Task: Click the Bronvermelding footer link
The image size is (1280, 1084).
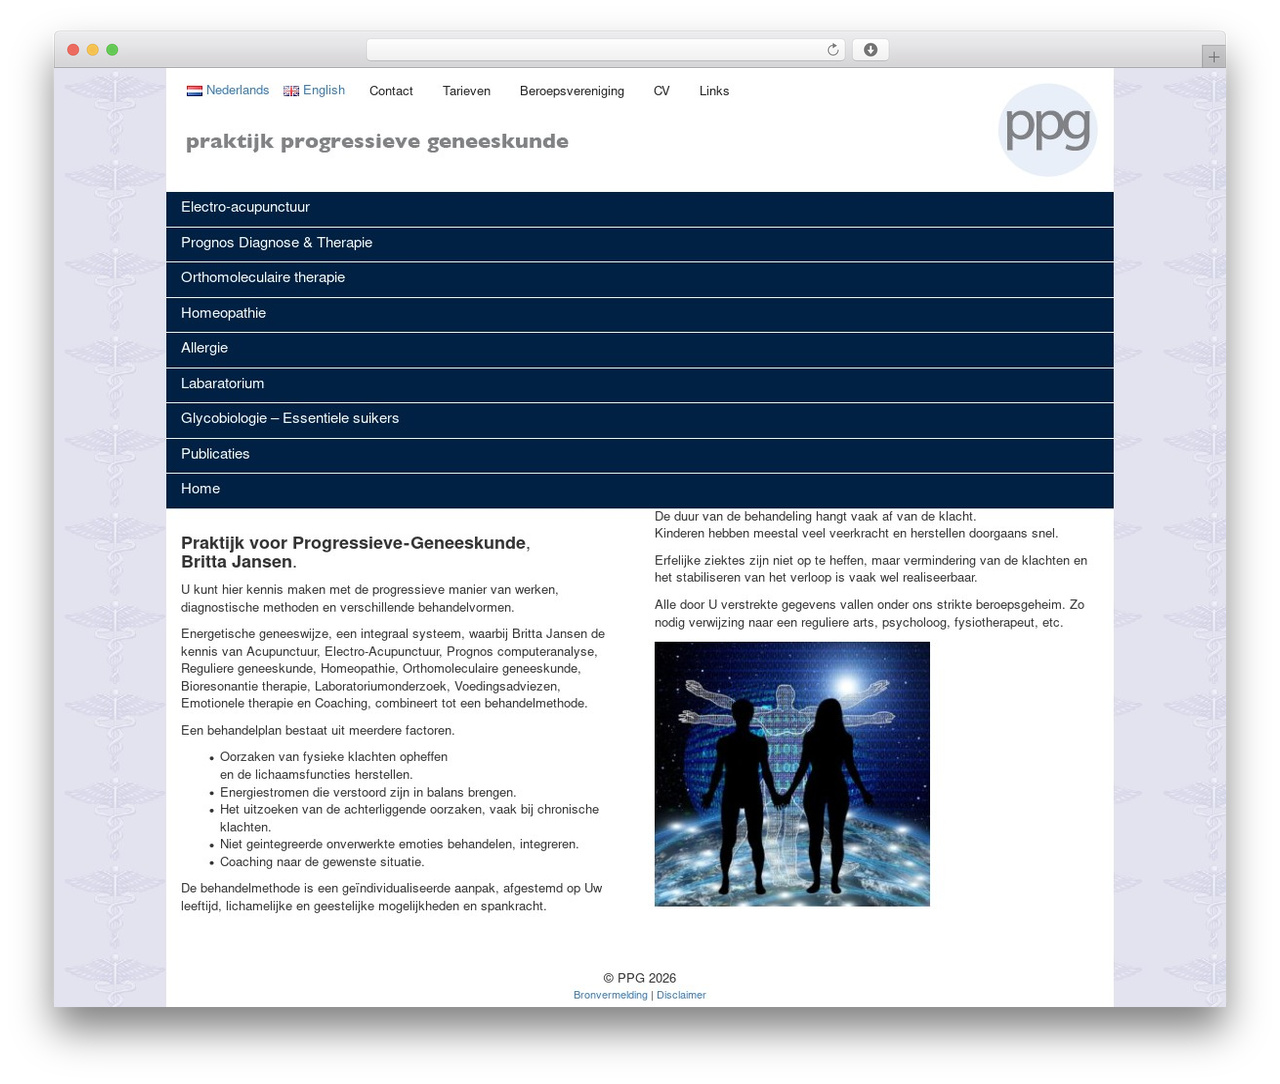Action: point(610,995)
